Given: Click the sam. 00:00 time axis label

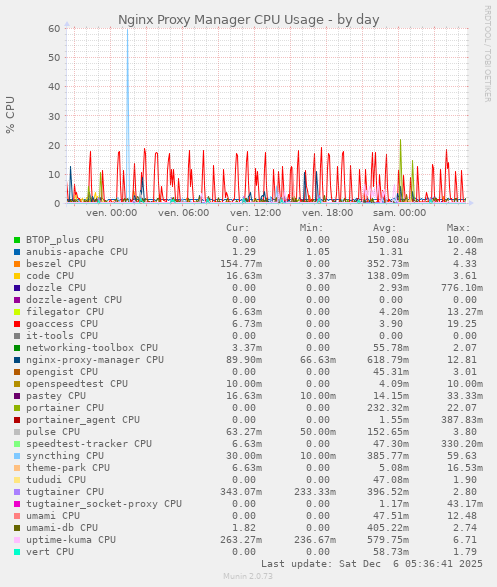Looking at the screenshot, I should pyautogui.click(x=399, y=213).
